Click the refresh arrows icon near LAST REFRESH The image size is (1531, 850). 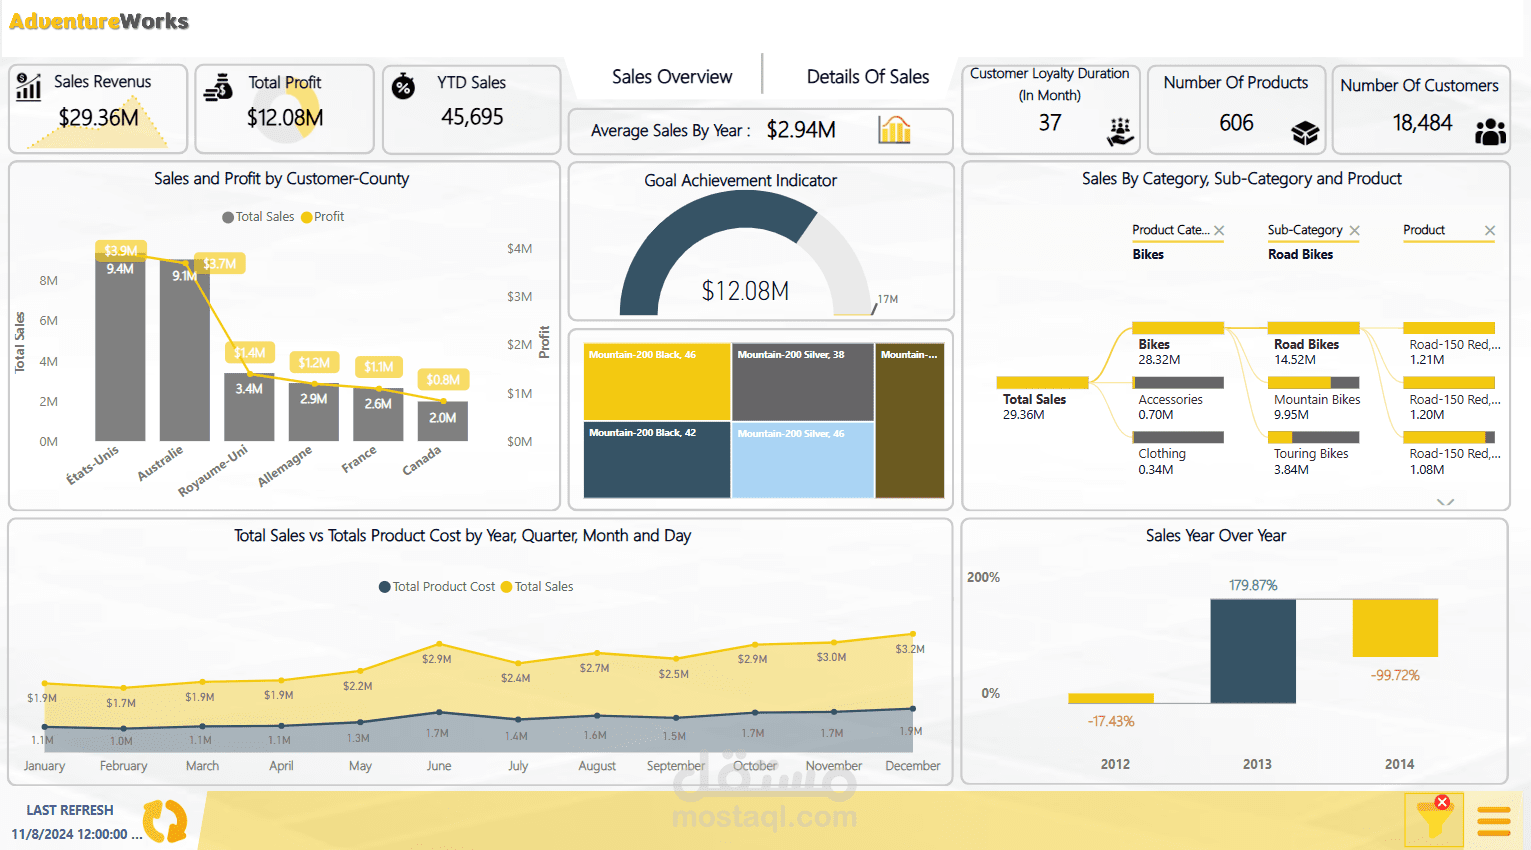163,820
